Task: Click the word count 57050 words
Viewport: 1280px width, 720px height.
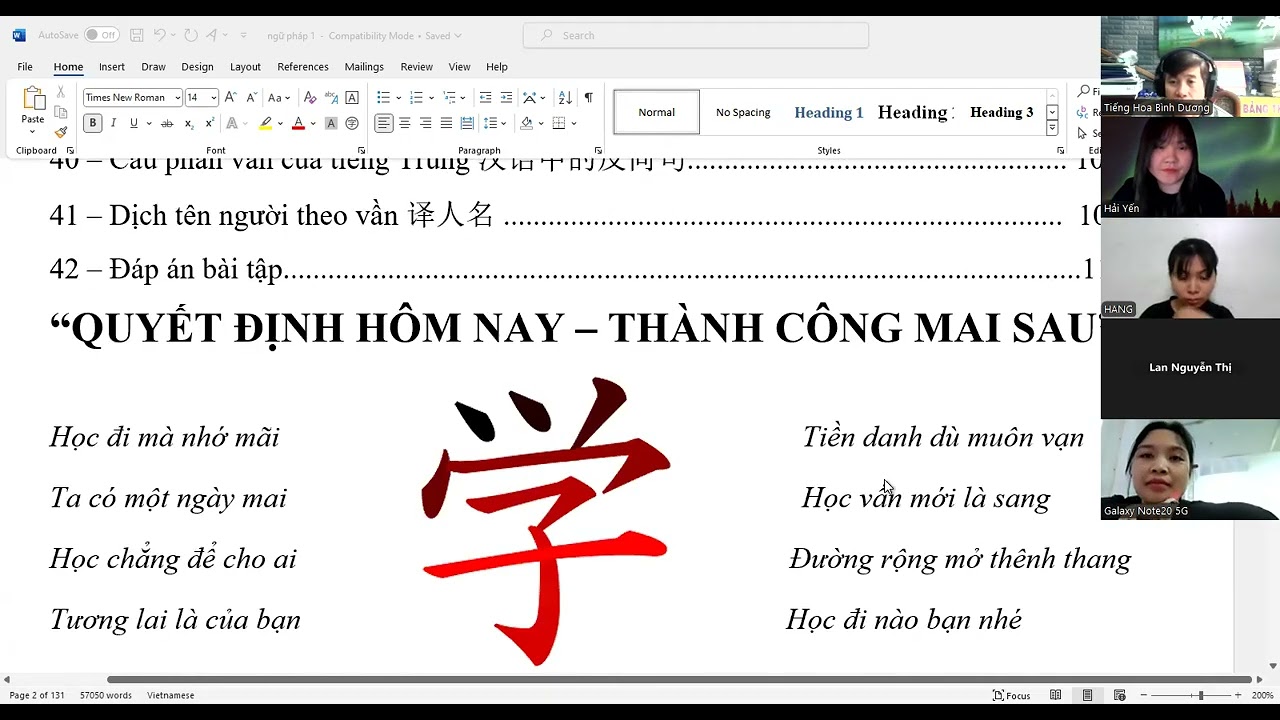Action: coord(106,695)
